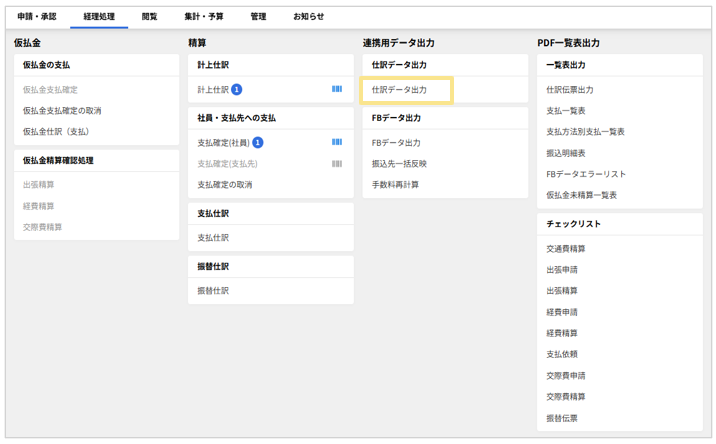
Task: Open the お知らせ tab
Action: 309,16
